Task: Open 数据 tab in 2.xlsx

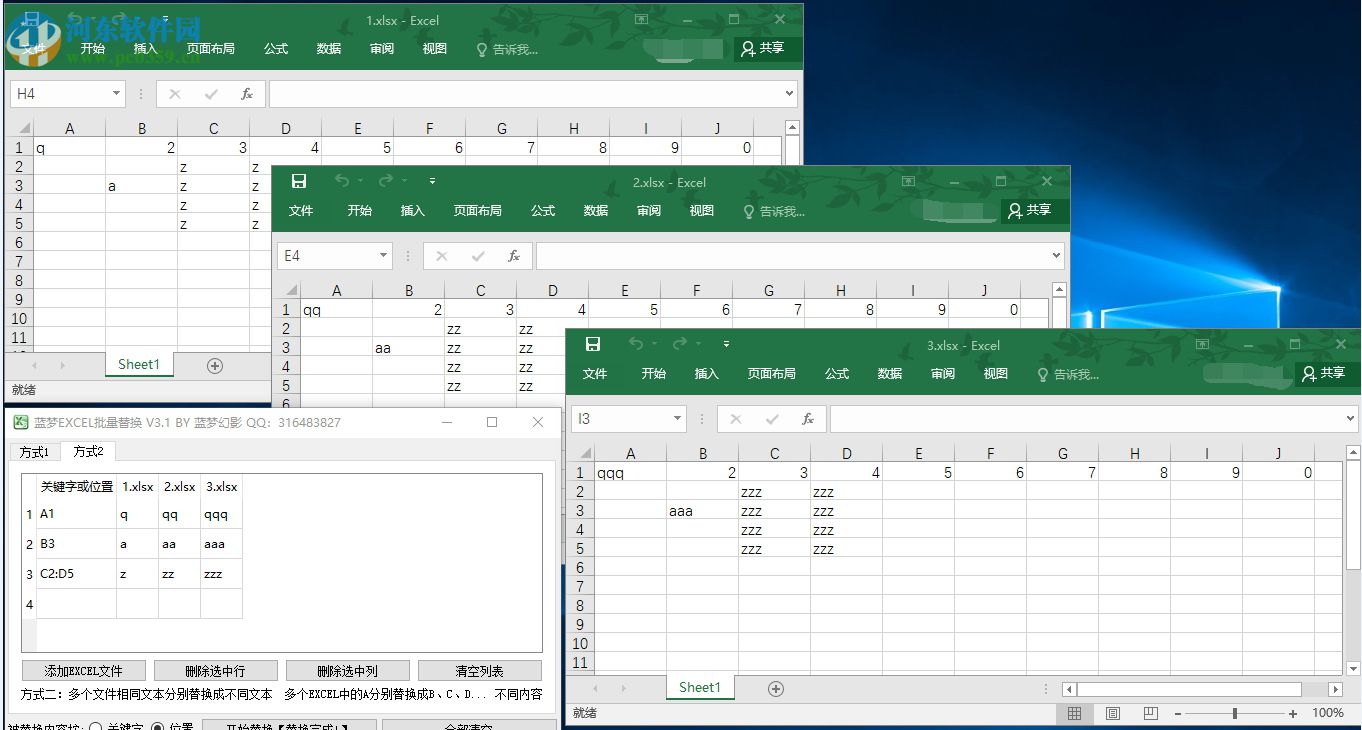Action: [x=596, y=211]
